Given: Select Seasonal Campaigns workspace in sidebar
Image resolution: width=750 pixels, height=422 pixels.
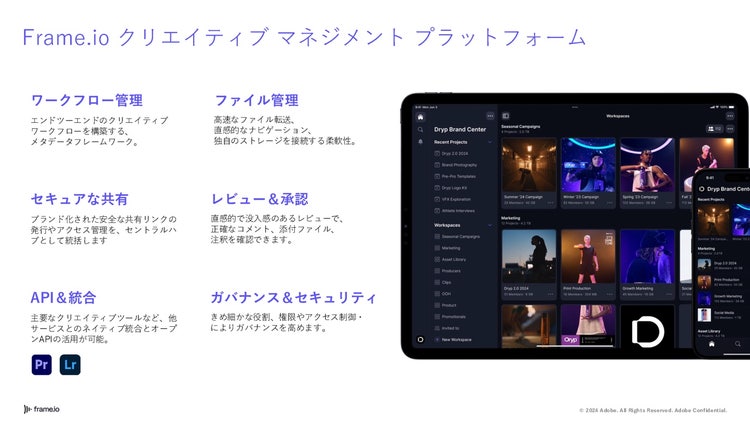Looking at the screenshot, I should click(x=457, y=236).
